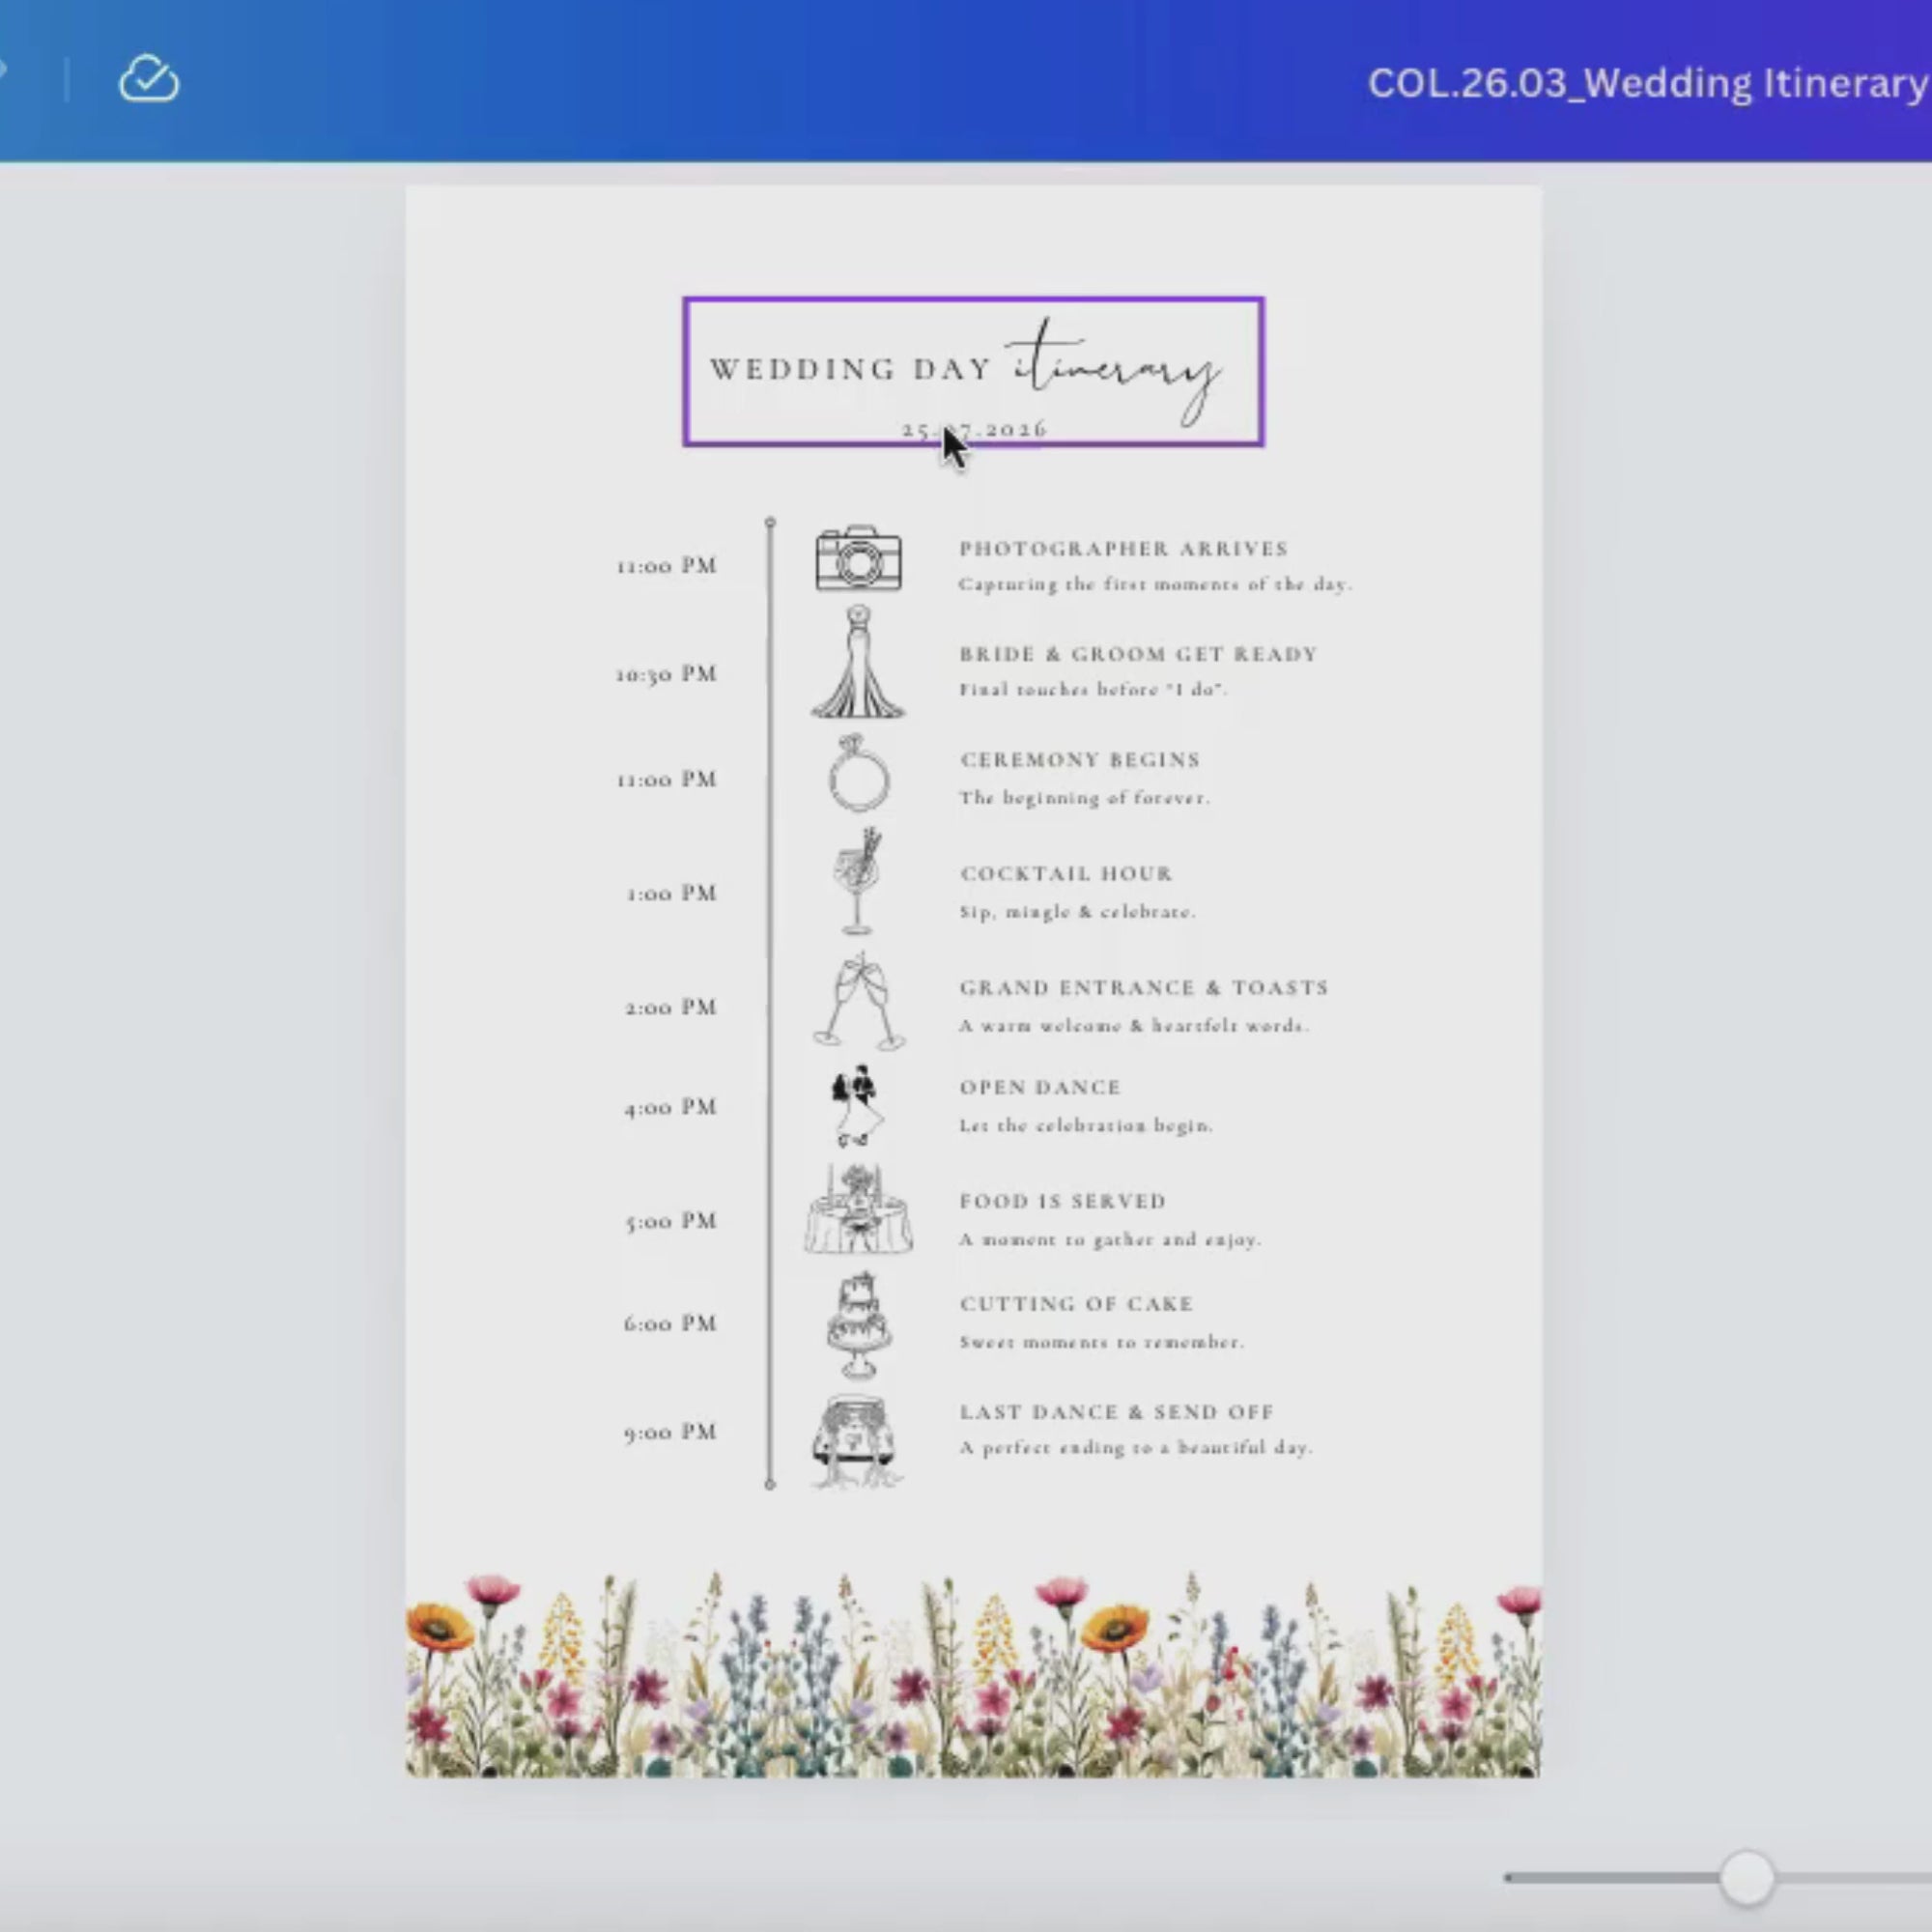1932x1932 pixels.
Task: Select the camera icon graphic
Action: coord(858,558)
